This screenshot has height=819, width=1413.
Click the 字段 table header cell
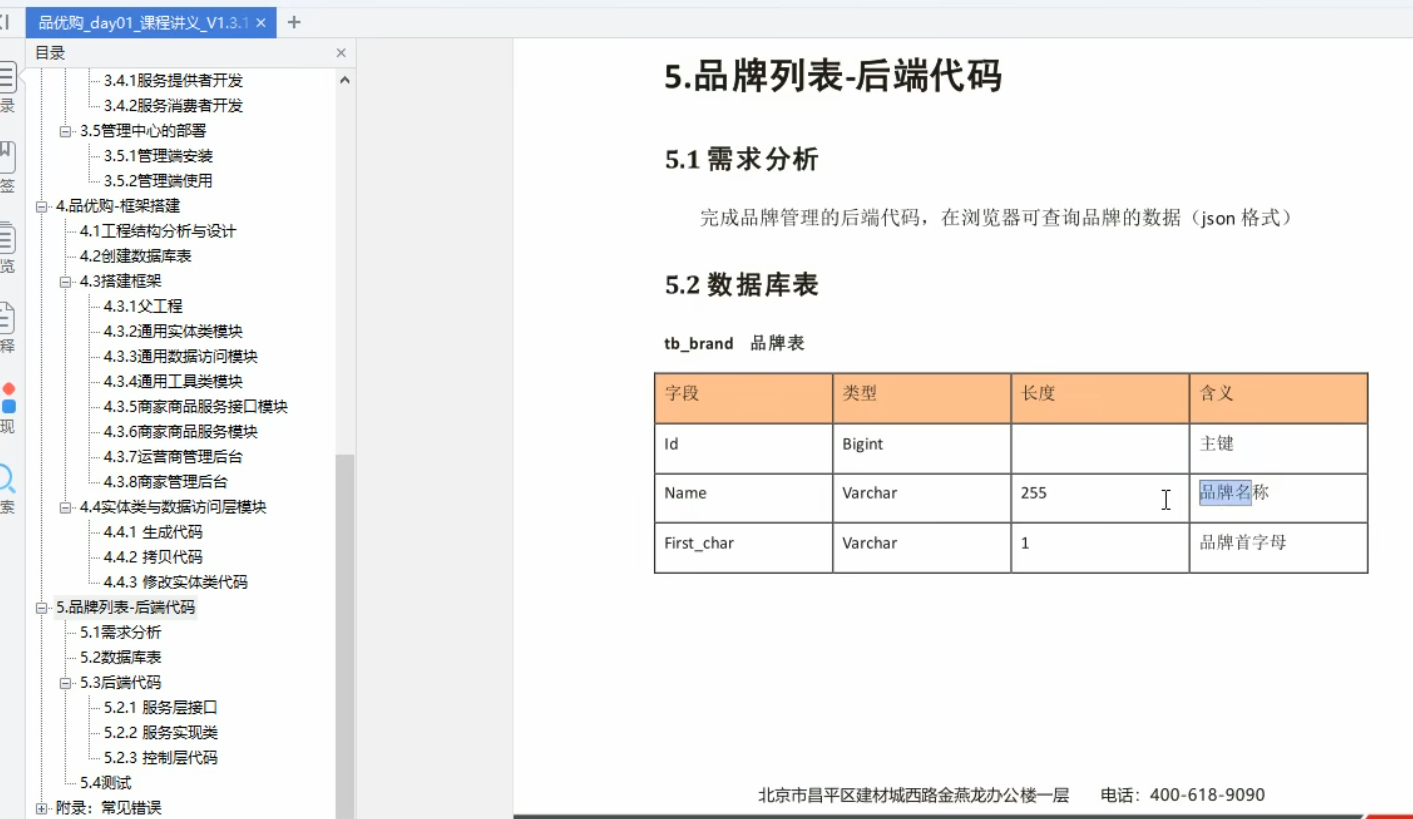point(744,398)
